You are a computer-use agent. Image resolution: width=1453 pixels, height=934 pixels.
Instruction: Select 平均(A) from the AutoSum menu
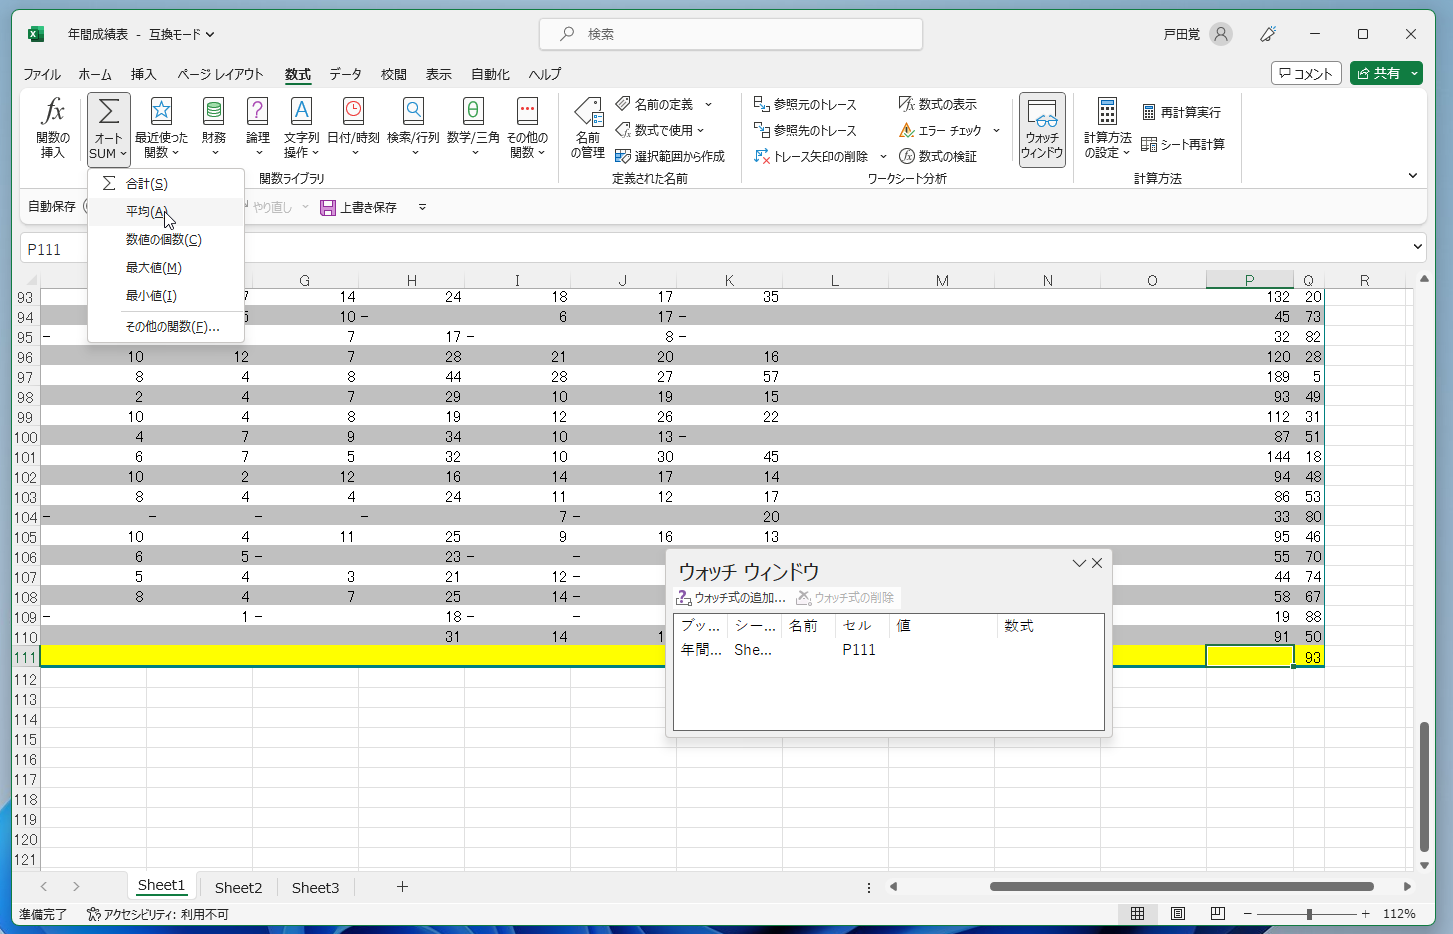pos(147,212)
